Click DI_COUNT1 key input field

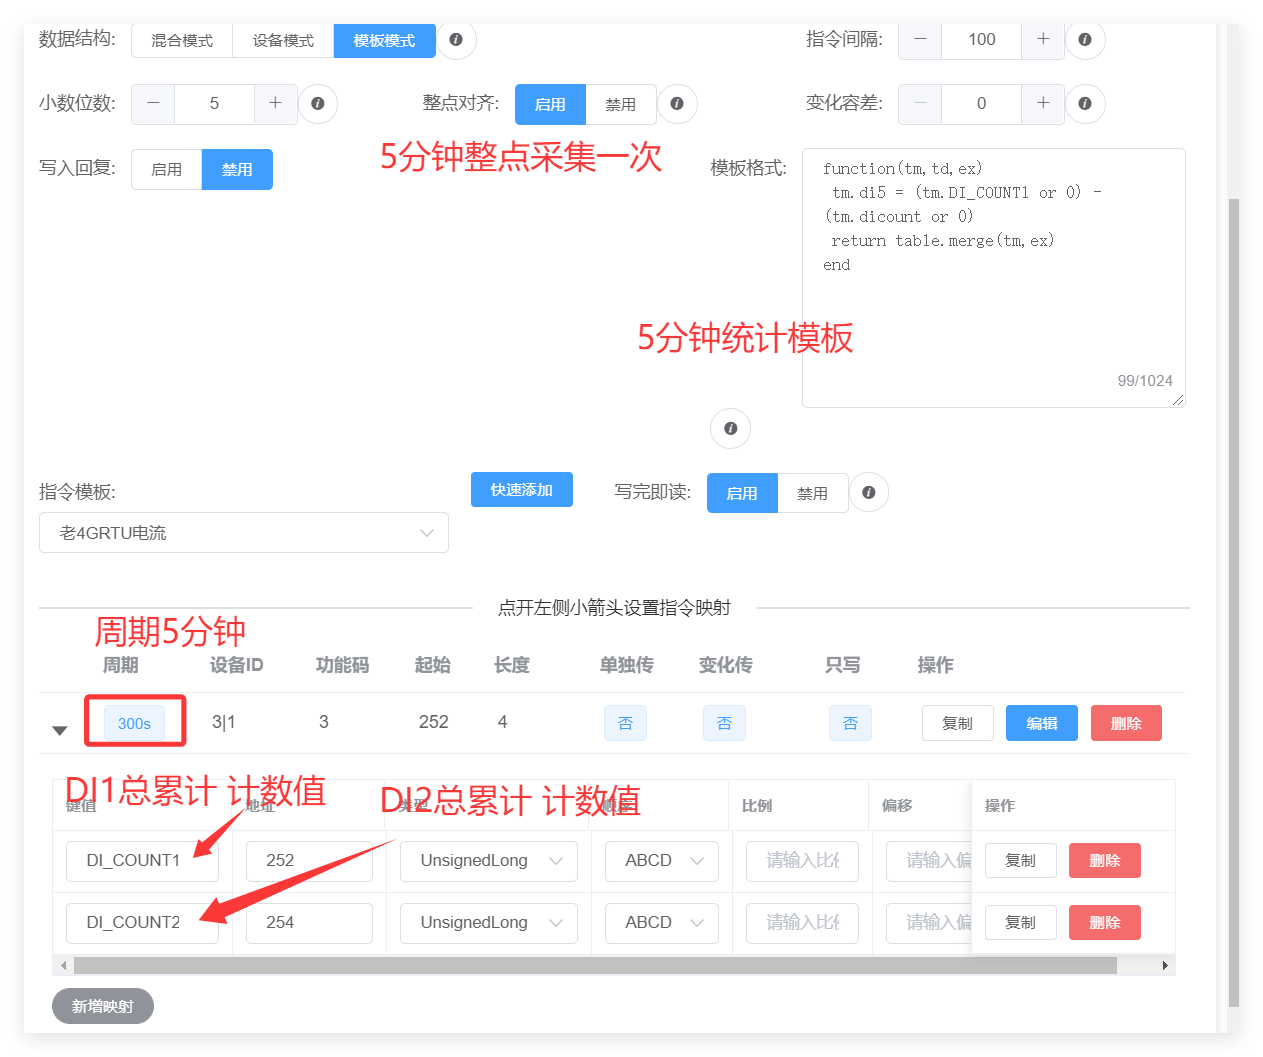[142, 861]
